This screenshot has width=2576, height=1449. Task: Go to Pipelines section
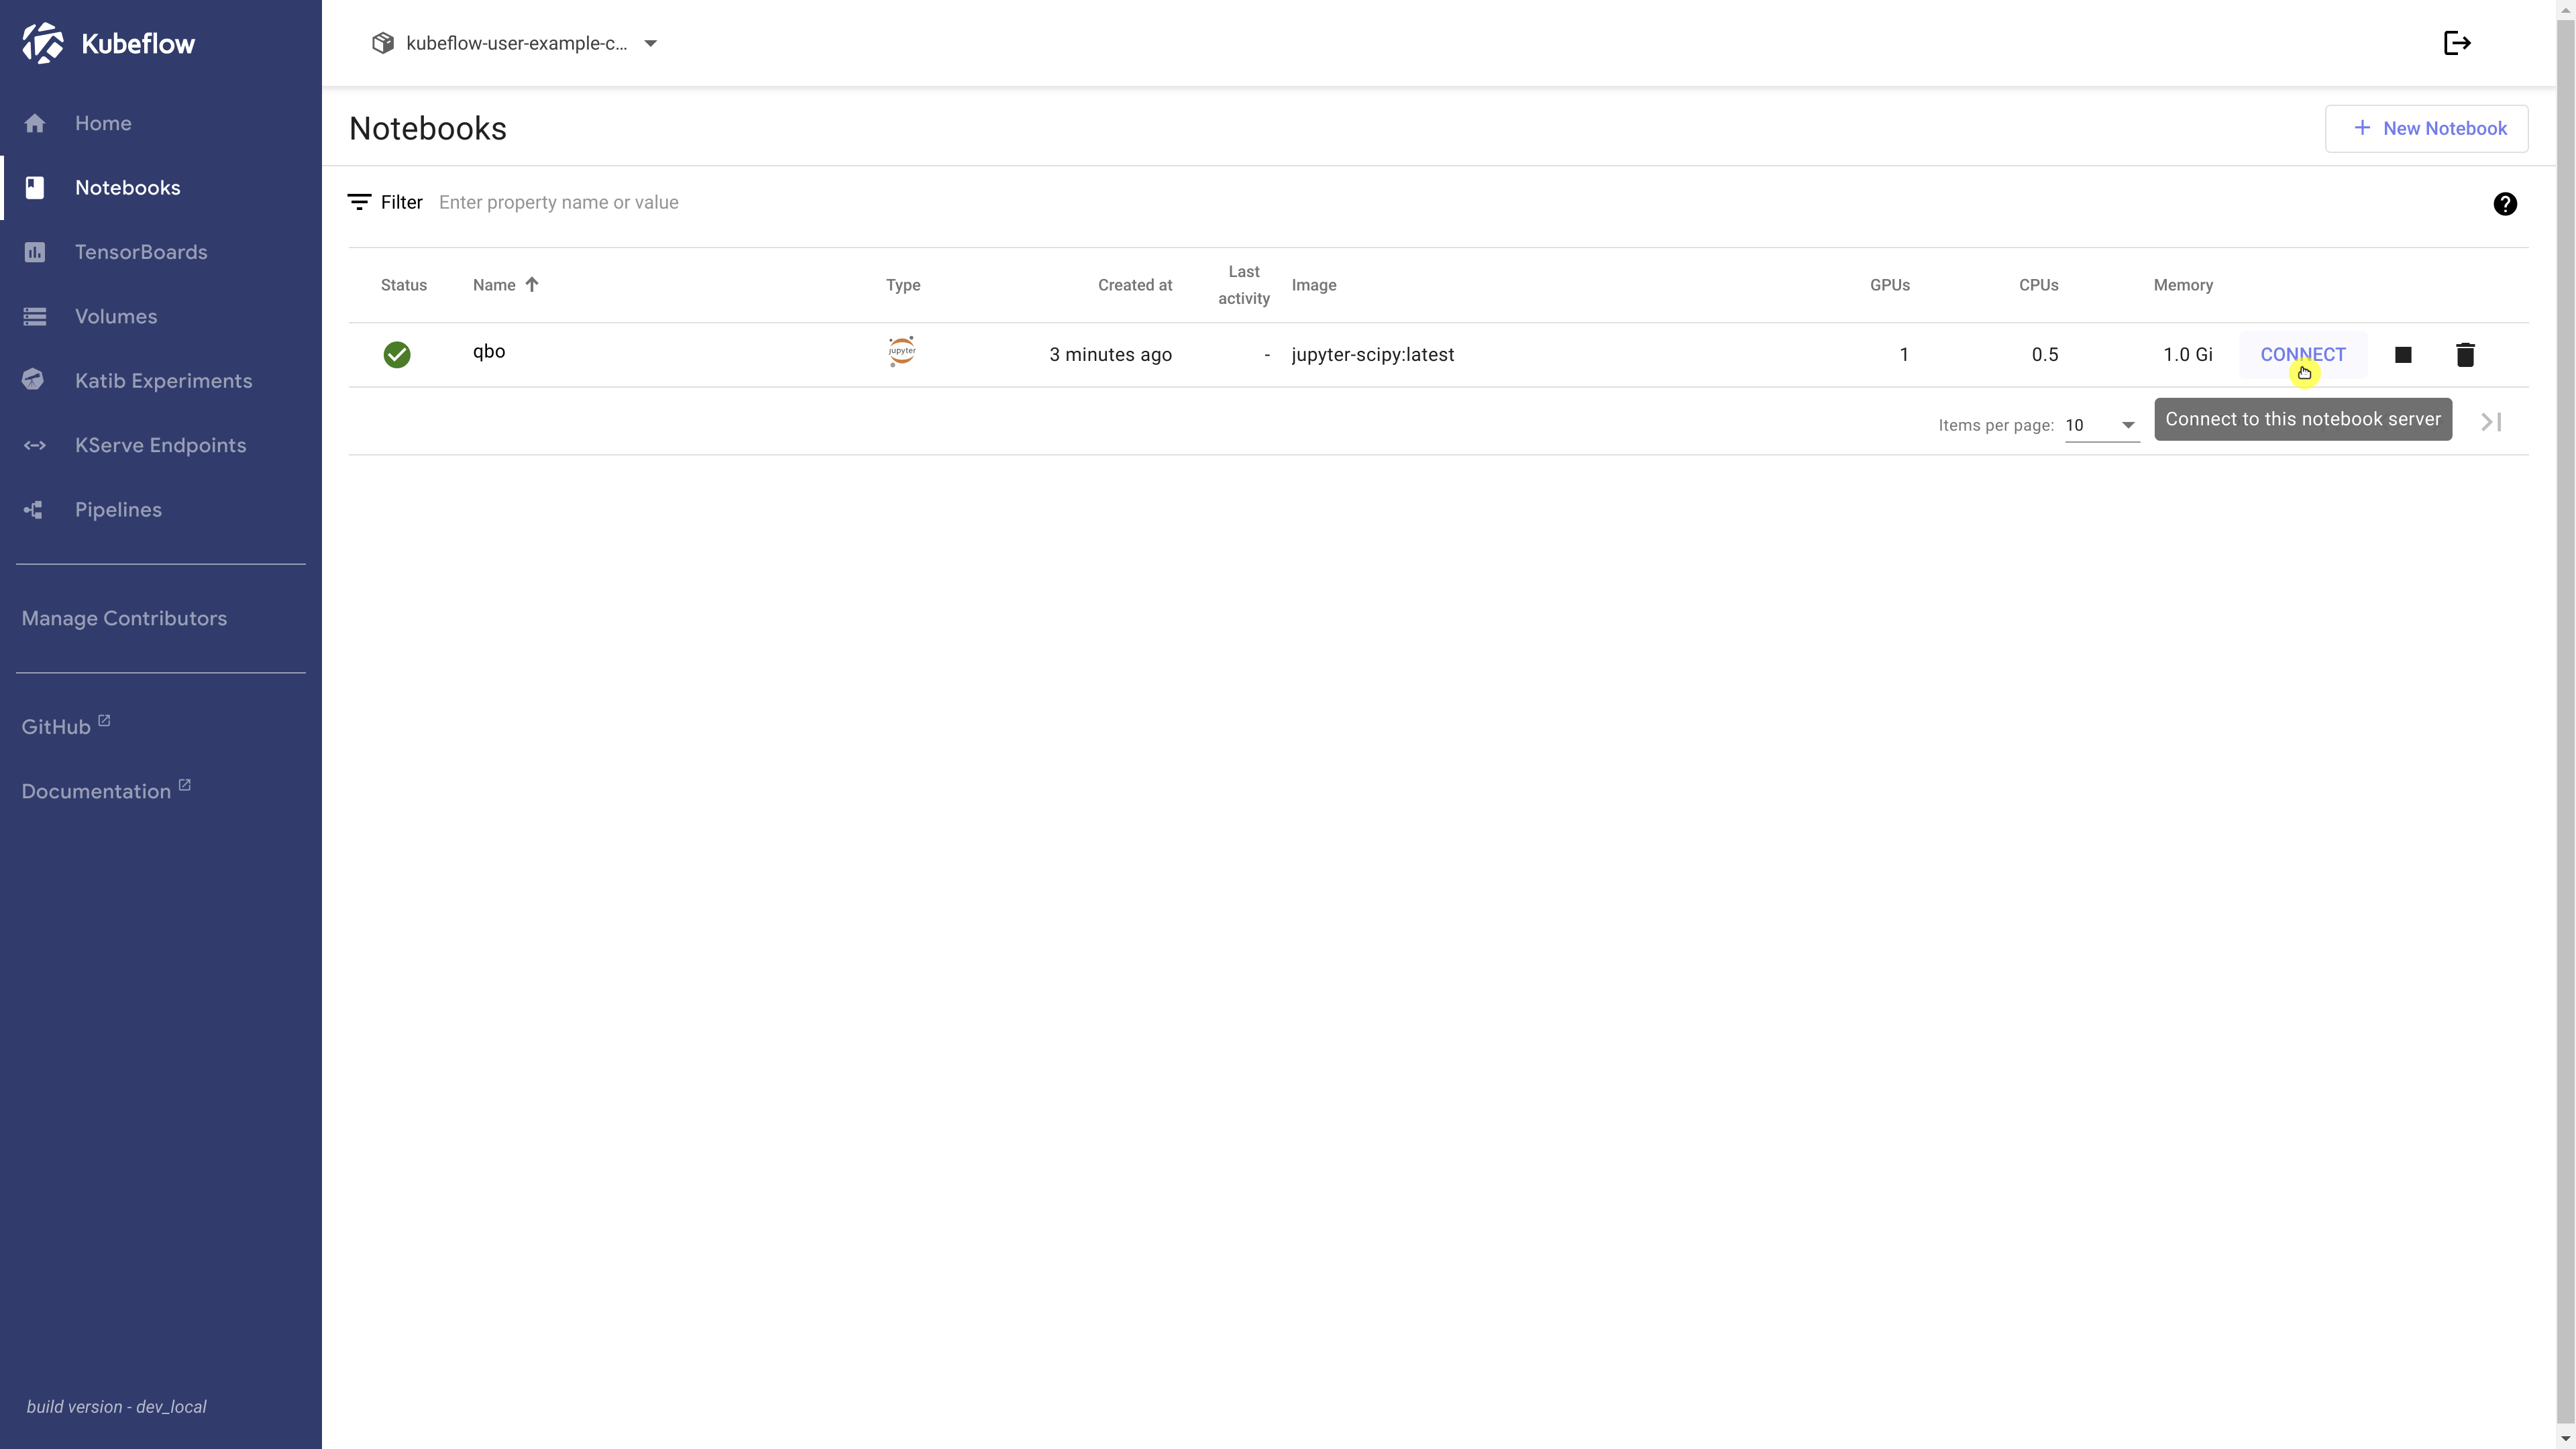[x=118, y=510]
